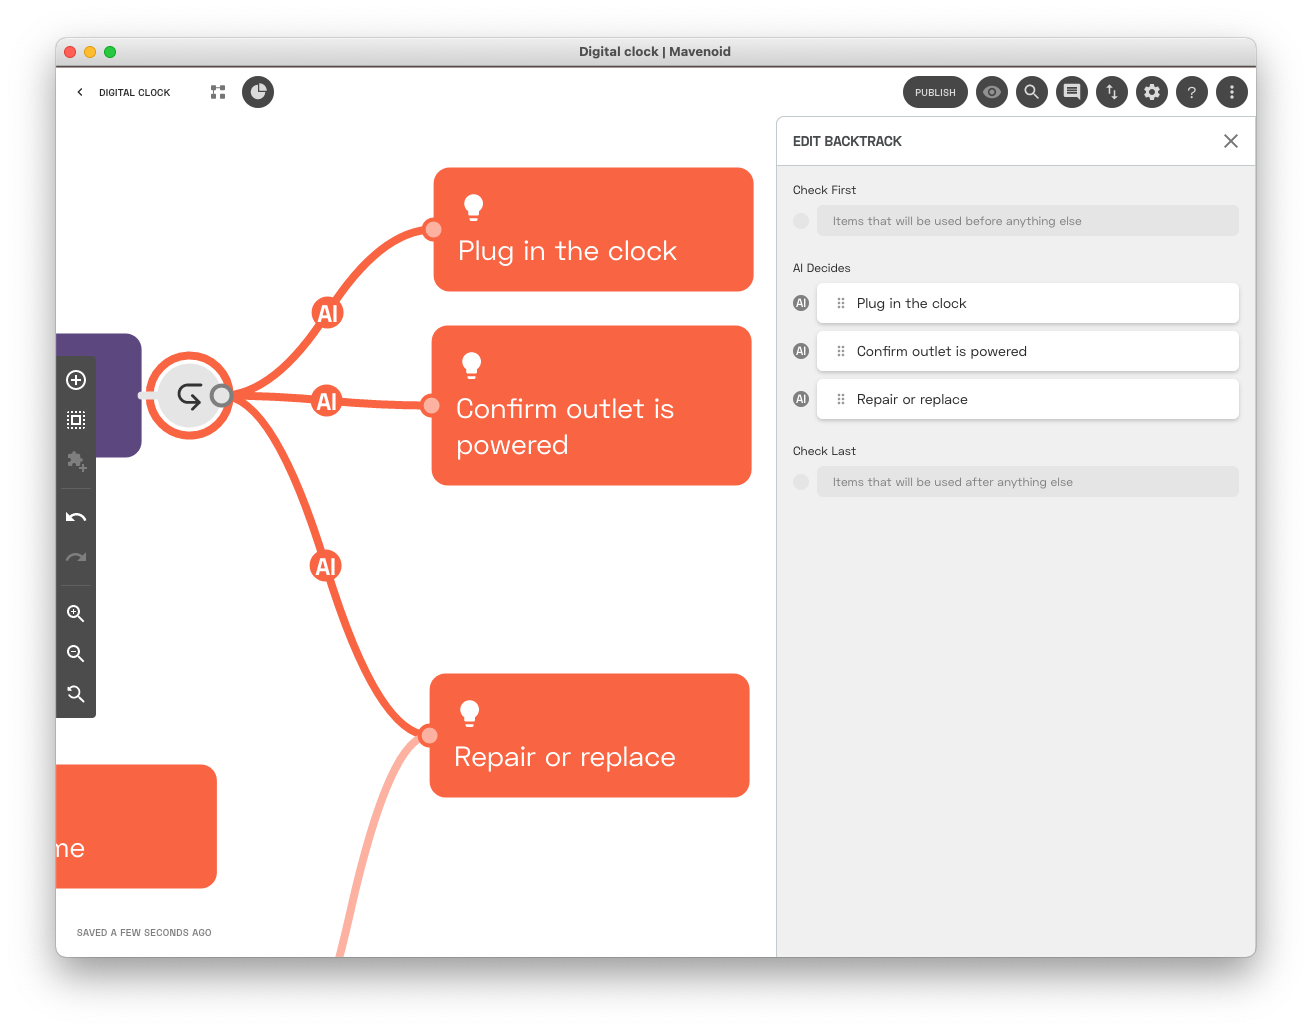Image resolution: width=1312 pixels, height=1031 pixels.
Task: Open the import/export arrows menu
Action: tap(1112, 92)
